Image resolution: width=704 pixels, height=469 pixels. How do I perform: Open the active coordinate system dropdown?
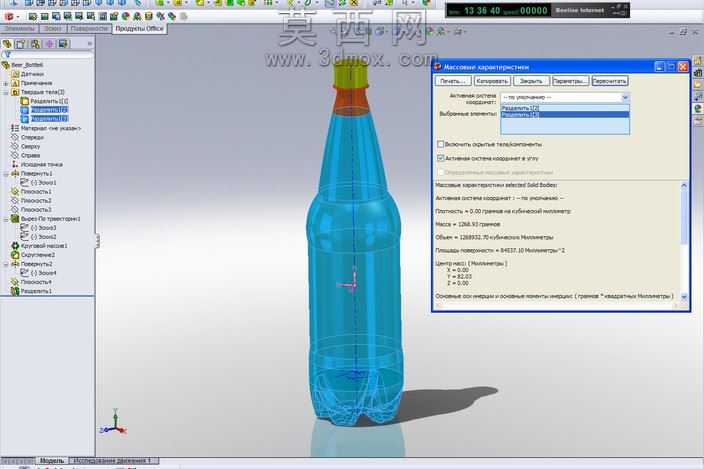(x=625, y=97)
